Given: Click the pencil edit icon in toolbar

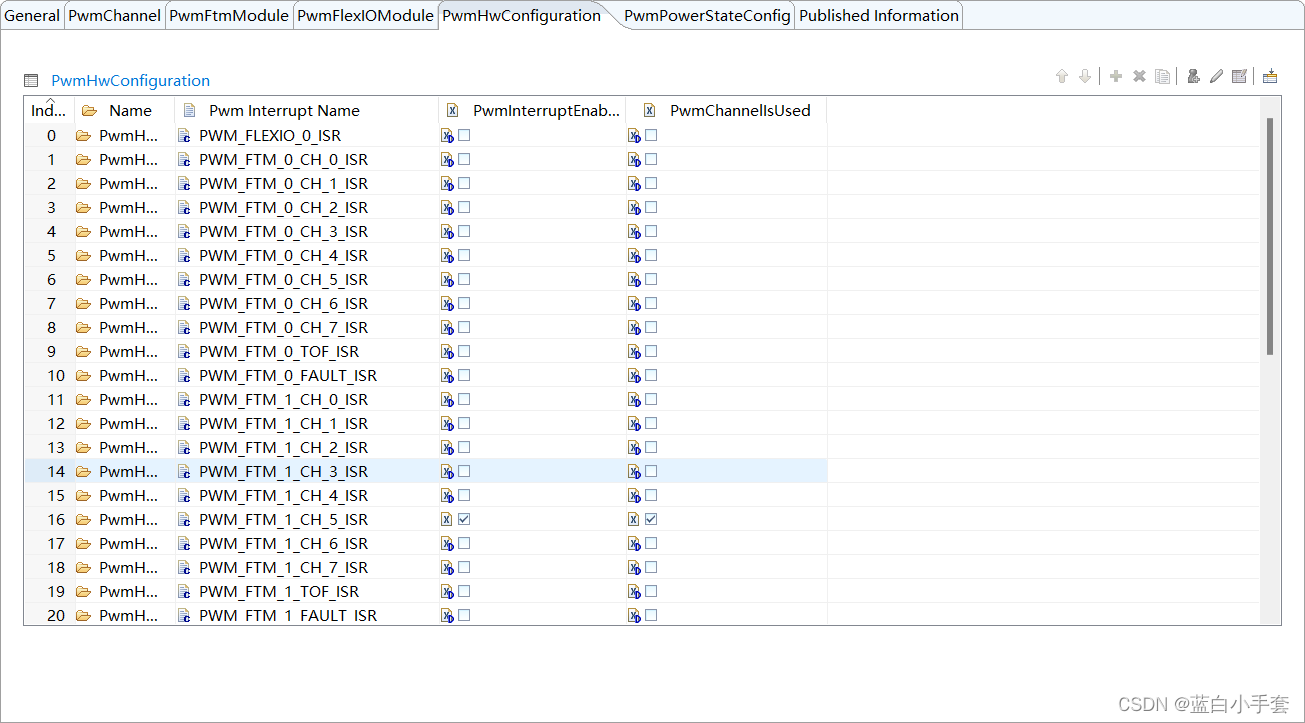Looking at the screenshot, I should [1216, 76].
